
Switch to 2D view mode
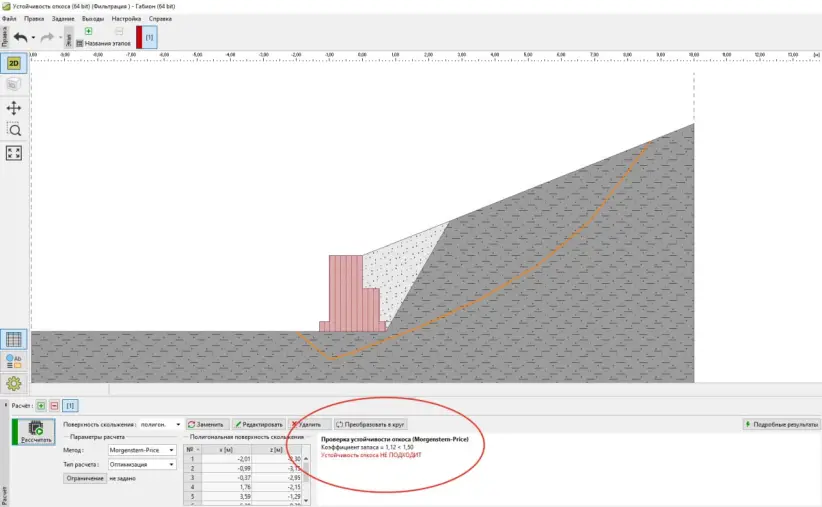point(14,63)
